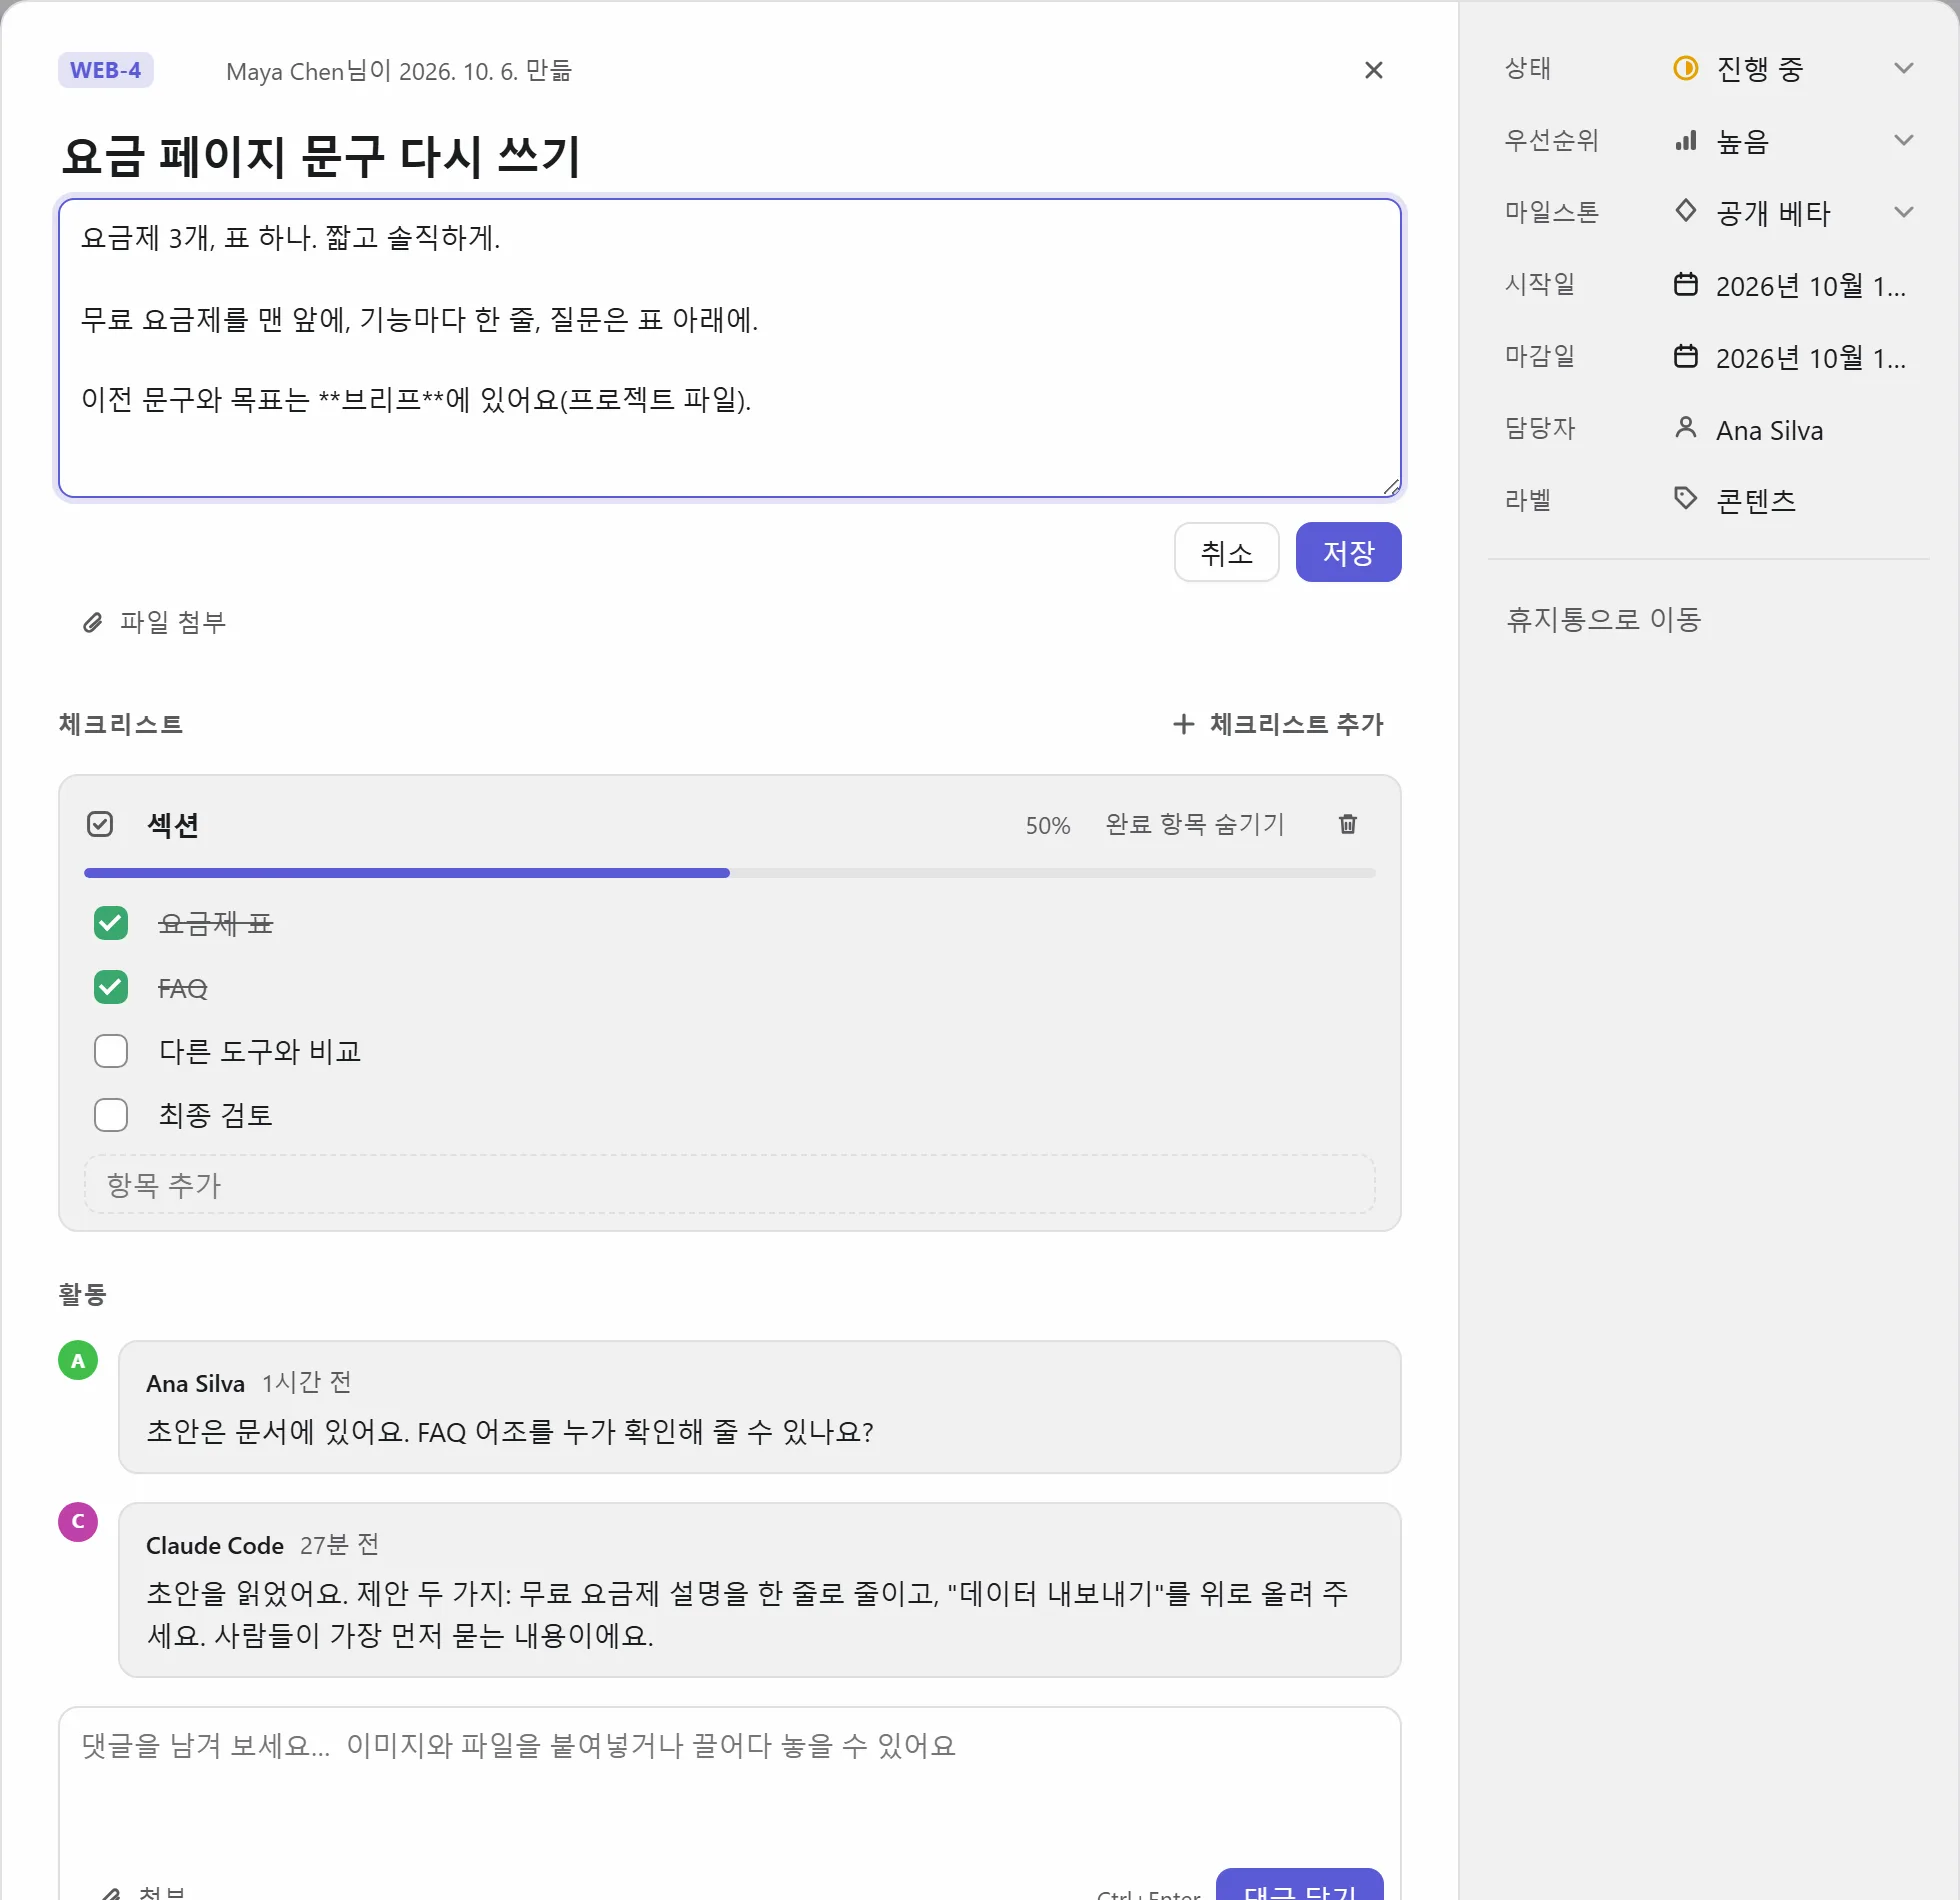This screenshot has height=1900, width=1960.
Task: Toggle 완료 항목 숨기기 in the checklist
Action: pyautogui.click(x=1195, y=824)
